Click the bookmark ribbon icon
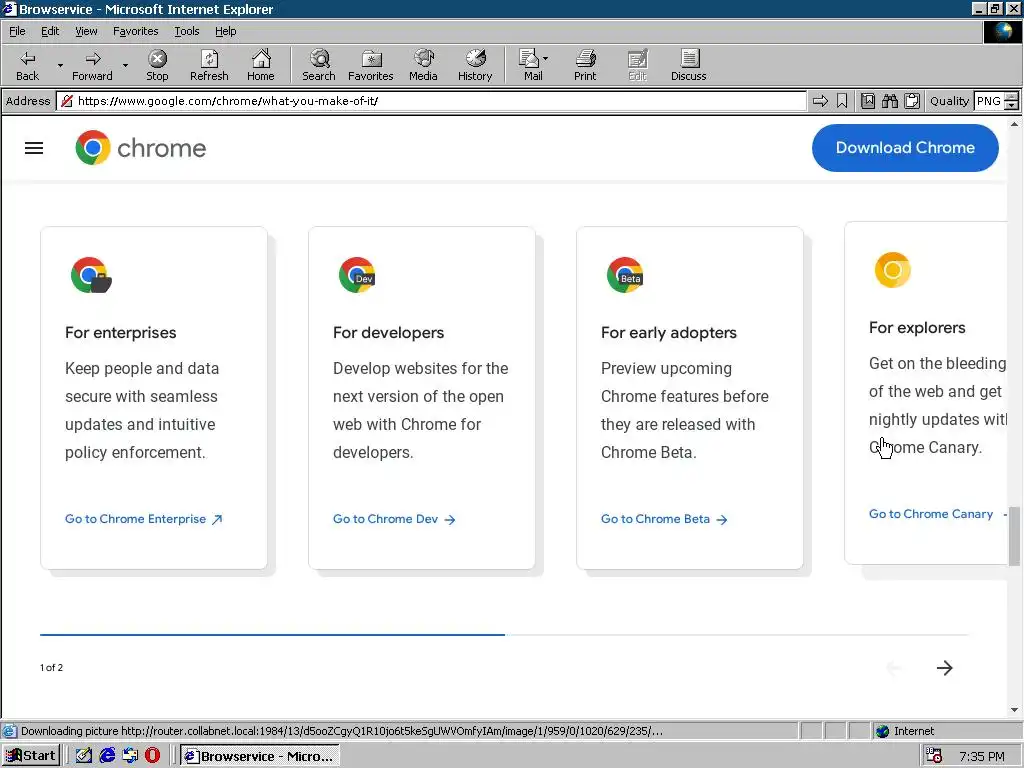 842,101
